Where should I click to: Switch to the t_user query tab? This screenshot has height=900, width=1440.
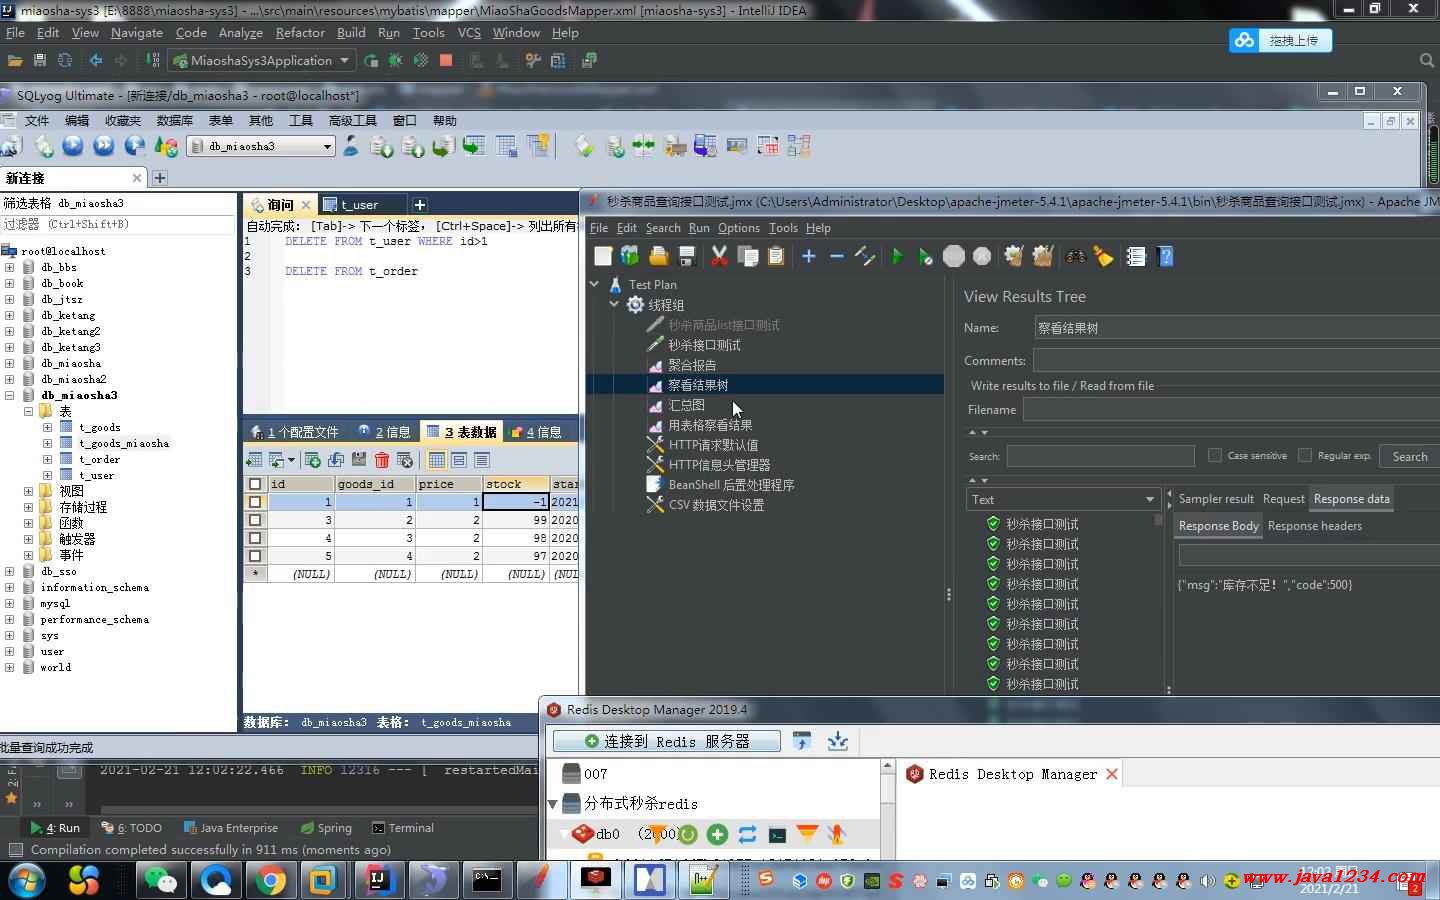click(359, 204)
